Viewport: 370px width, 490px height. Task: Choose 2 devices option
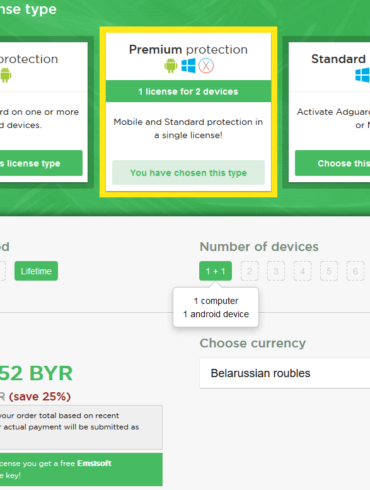point(249,271)
